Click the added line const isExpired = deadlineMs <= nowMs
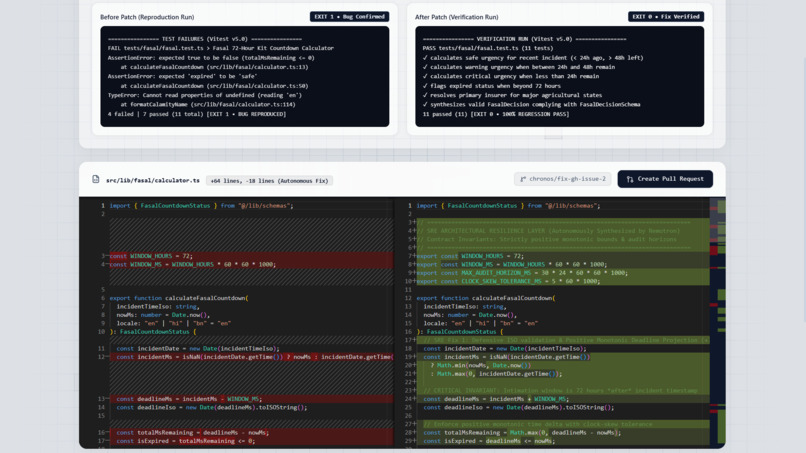This screenshot has height=453, width=806. [563, 441]
